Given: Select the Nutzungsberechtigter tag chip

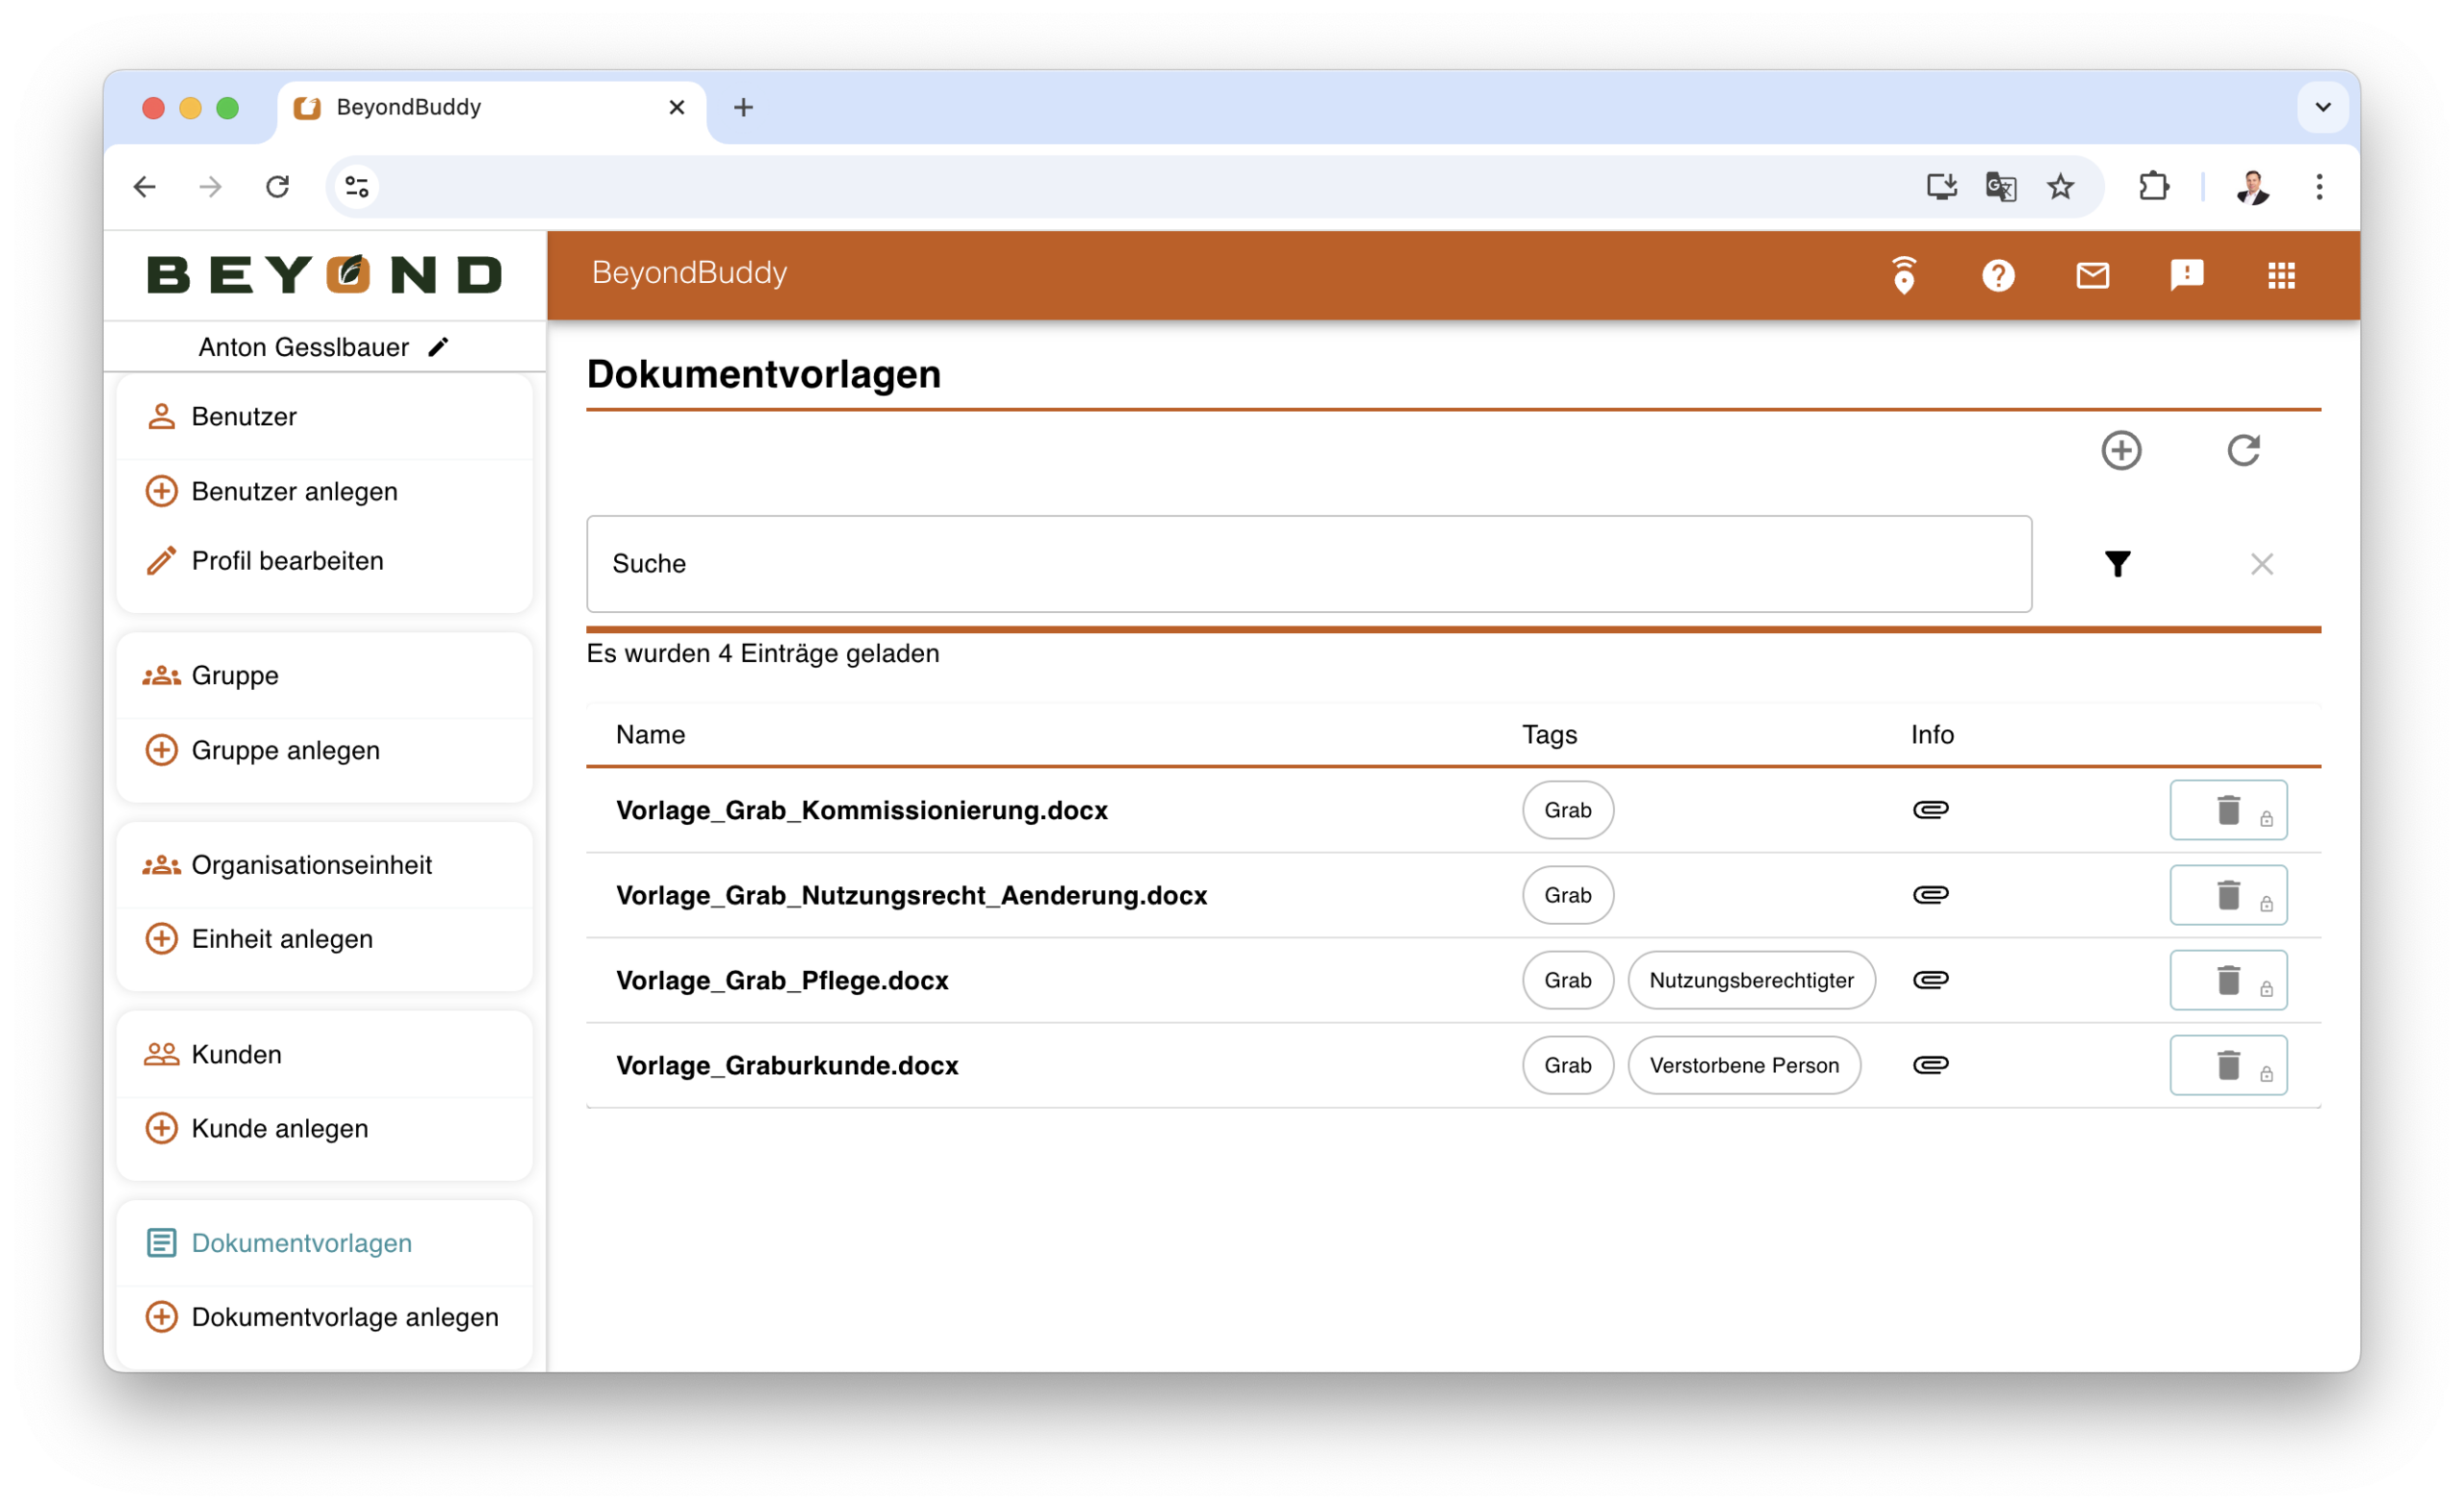Looking at the screenshot, I should (1750, 980).
